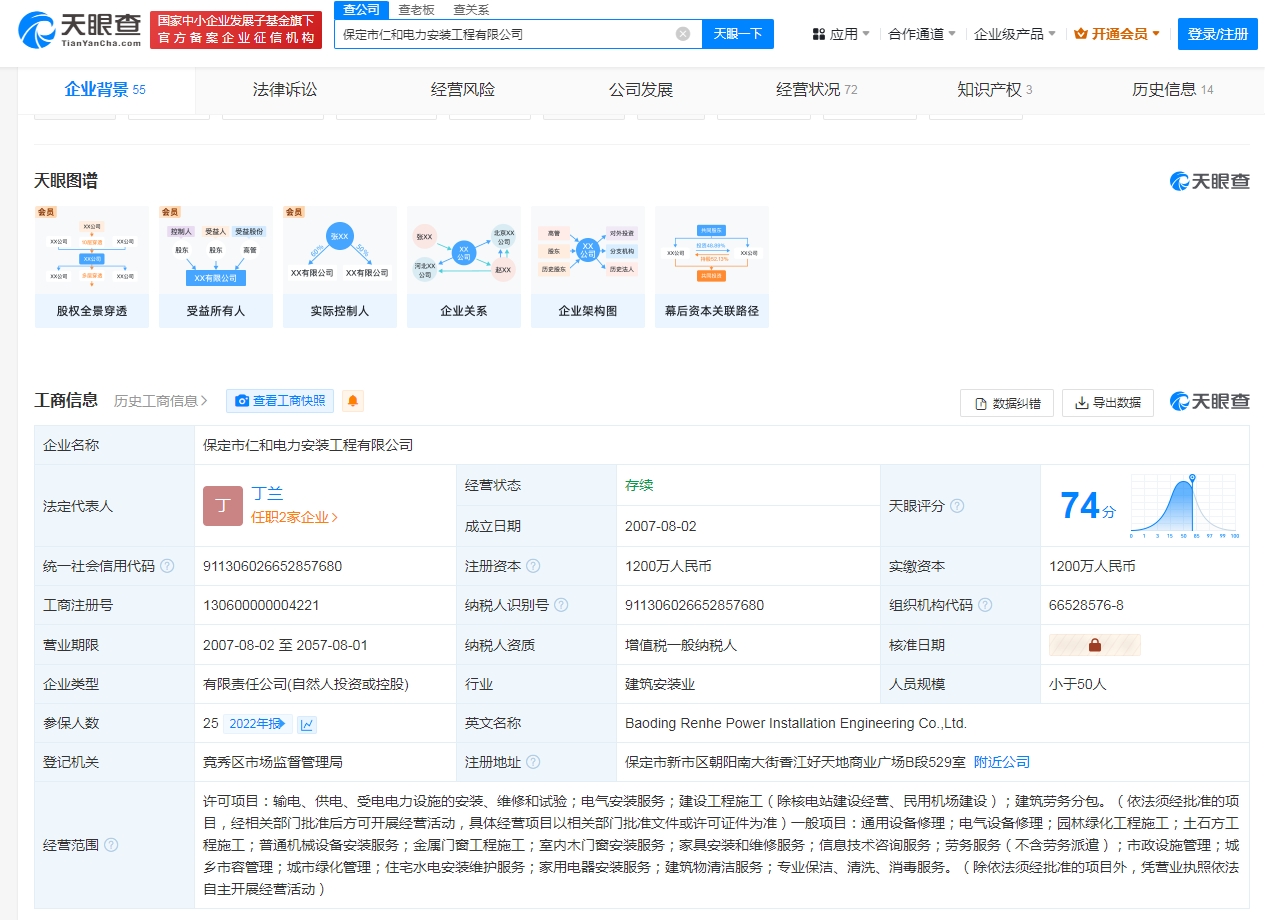Screen dimensions: 1265x920
Task: Click the help icon next to 统一社会信用代码
Action: point(167,566)
